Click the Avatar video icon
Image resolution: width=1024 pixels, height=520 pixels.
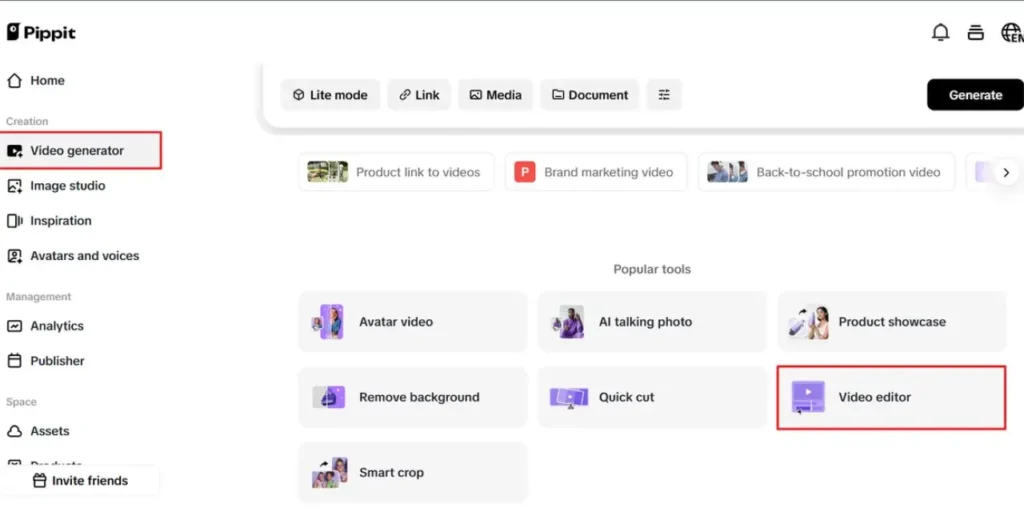click(328, 321)
